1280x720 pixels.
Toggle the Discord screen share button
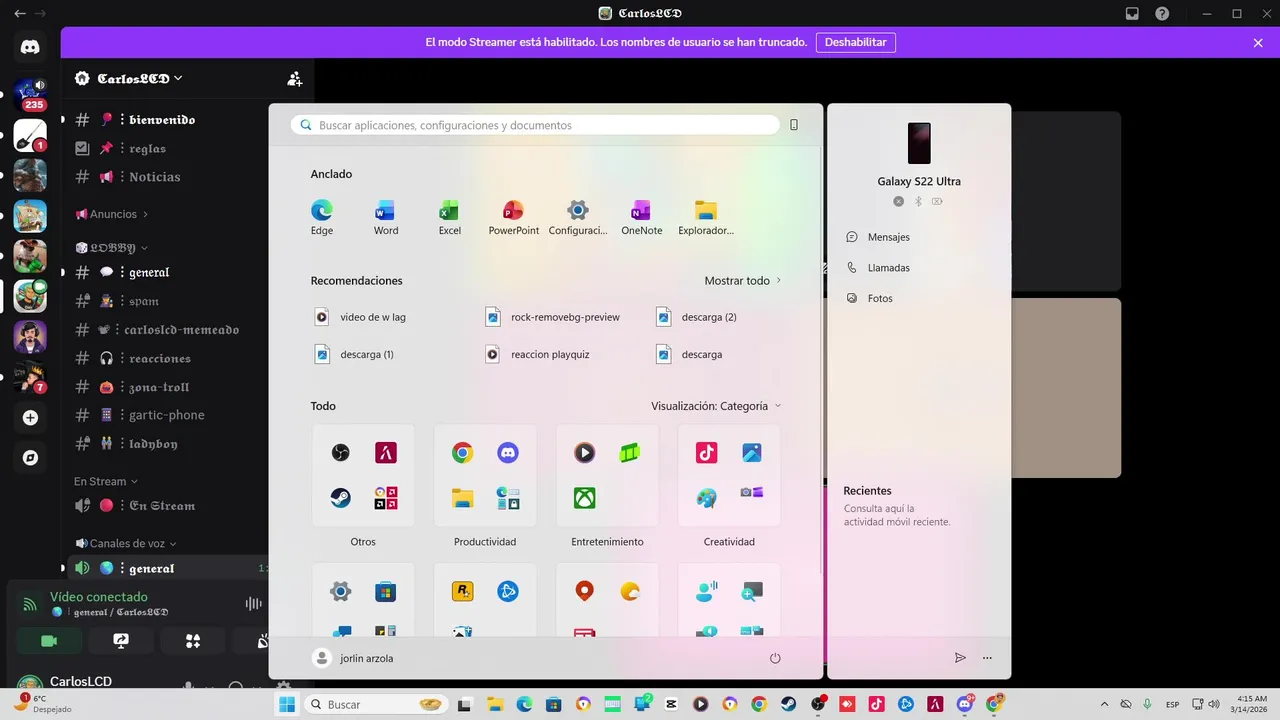click(121, 641)
